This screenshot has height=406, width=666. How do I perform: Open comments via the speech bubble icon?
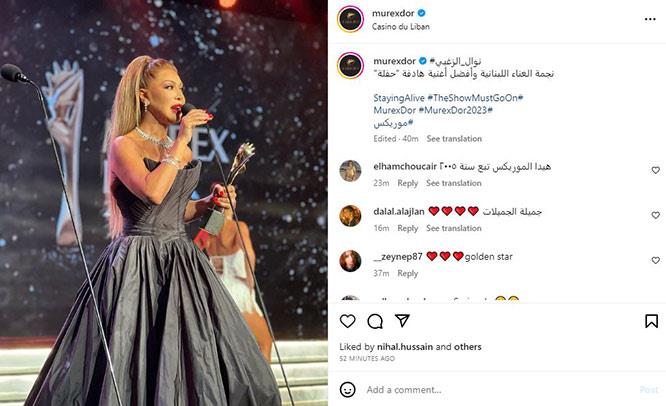tap(375, 321)
